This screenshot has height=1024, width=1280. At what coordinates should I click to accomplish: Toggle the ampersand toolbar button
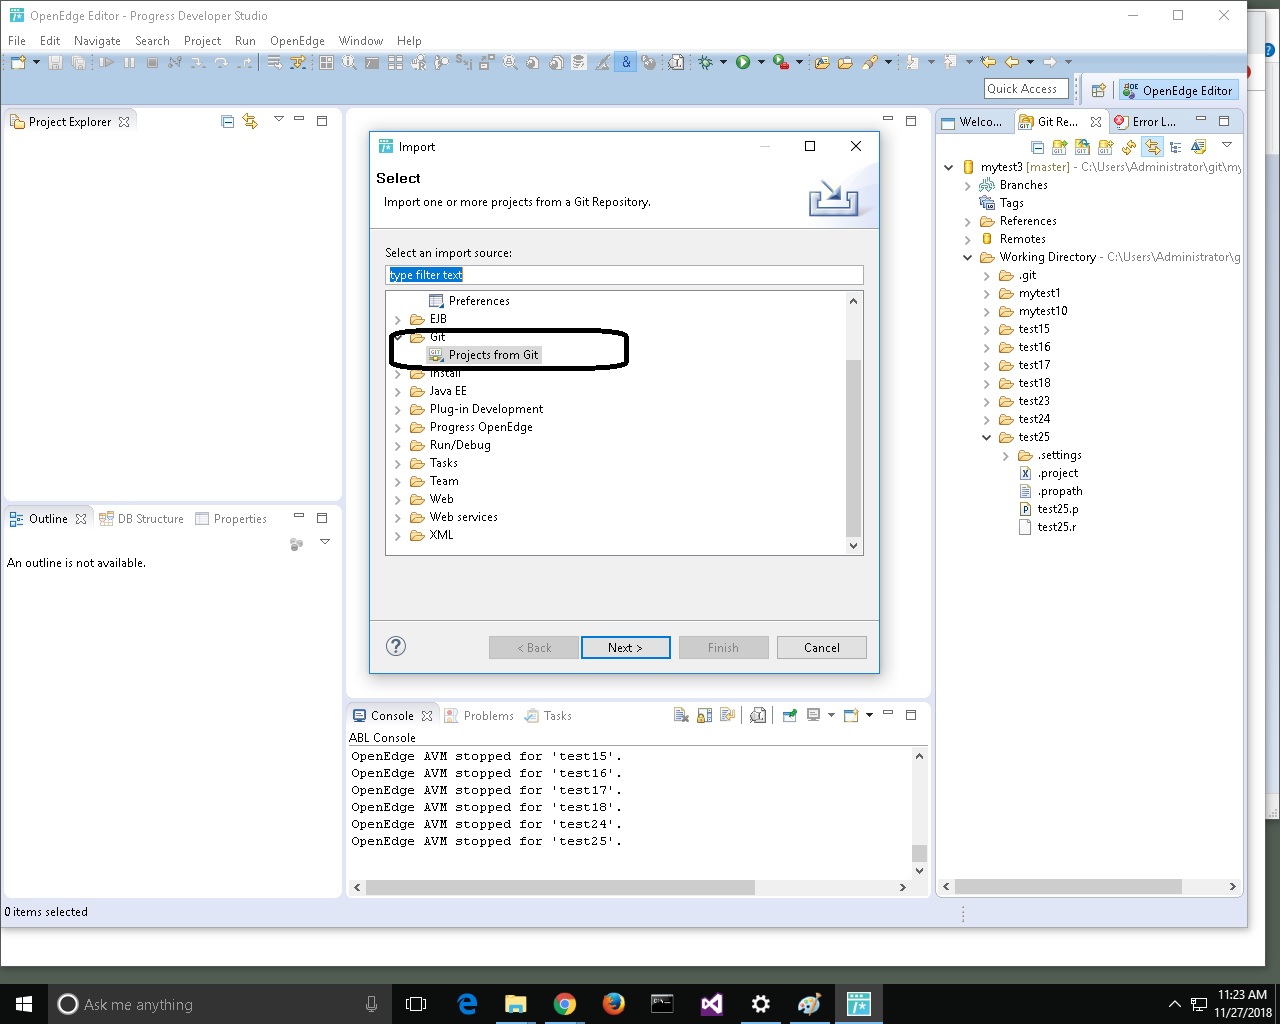click(626, 62)
